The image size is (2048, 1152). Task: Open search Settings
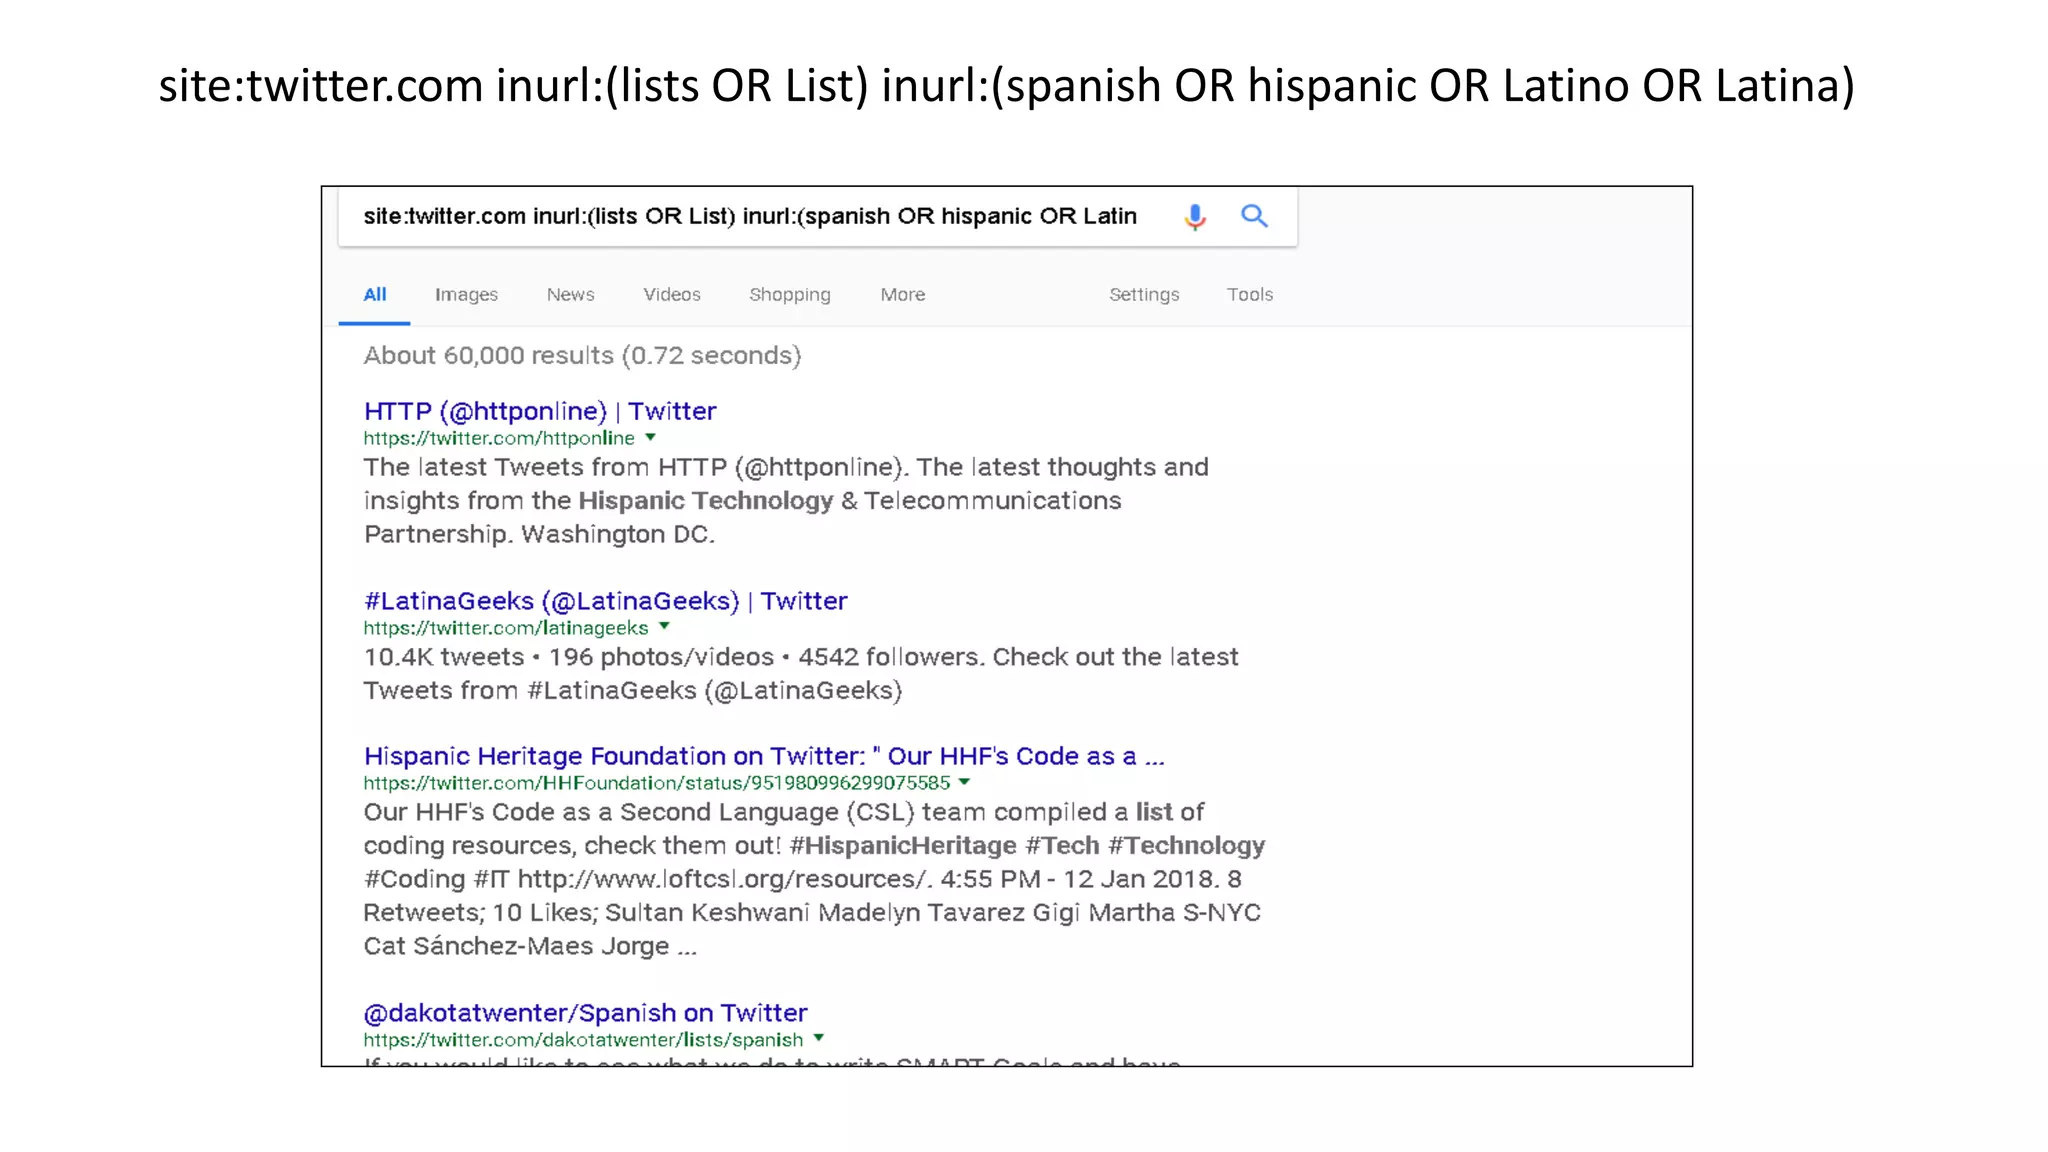click(1144, 295)
